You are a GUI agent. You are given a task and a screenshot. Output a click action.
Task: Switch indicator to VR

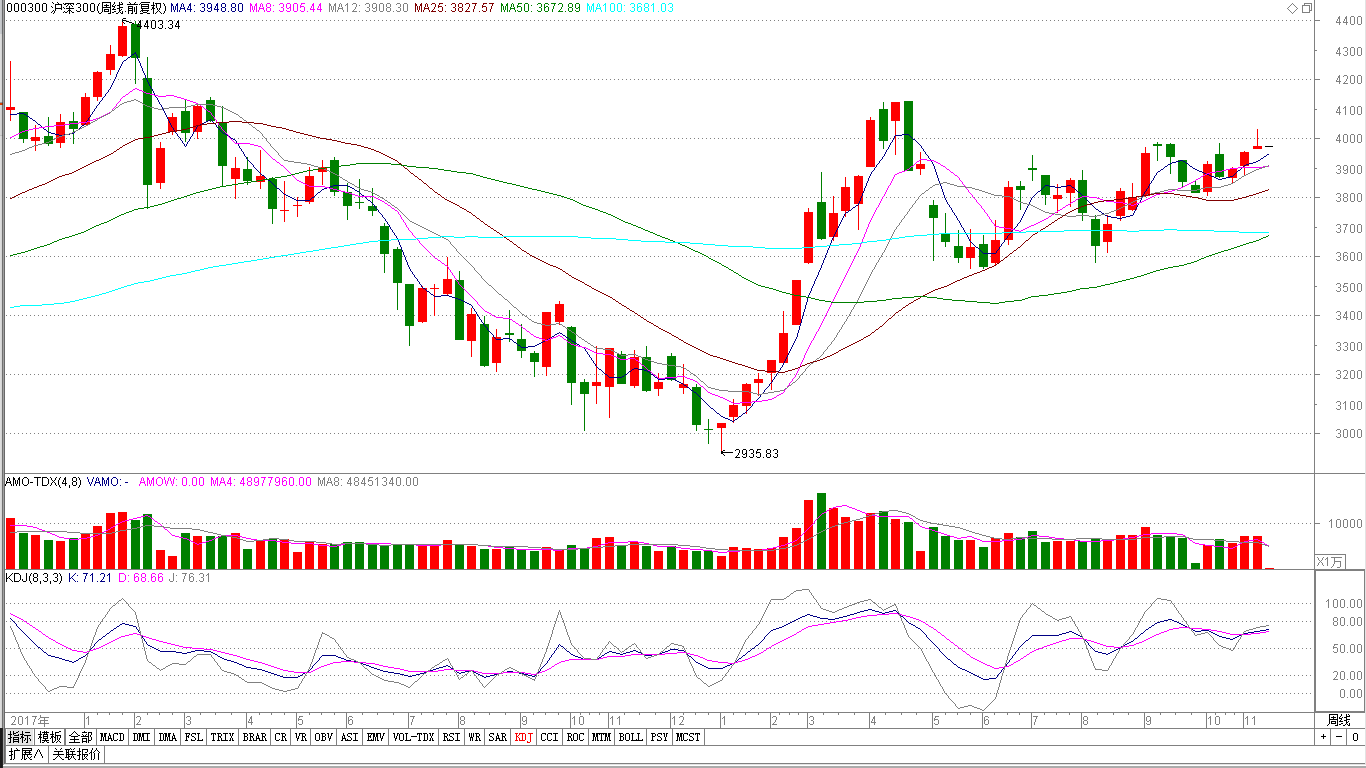300,737
